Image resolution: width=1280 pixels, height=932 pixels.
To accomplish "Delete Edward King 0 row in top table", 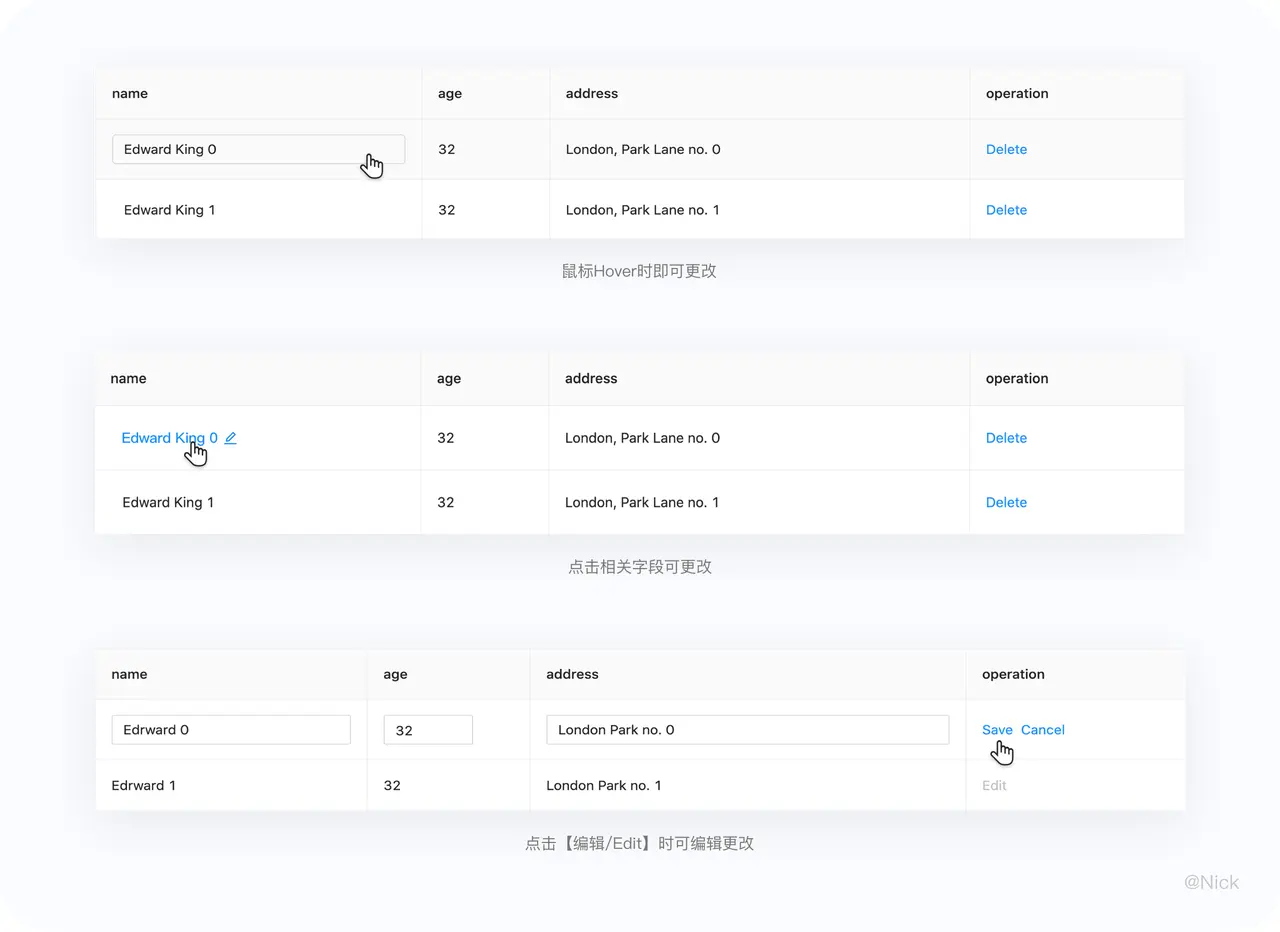I will click(x=1006, y=149).
